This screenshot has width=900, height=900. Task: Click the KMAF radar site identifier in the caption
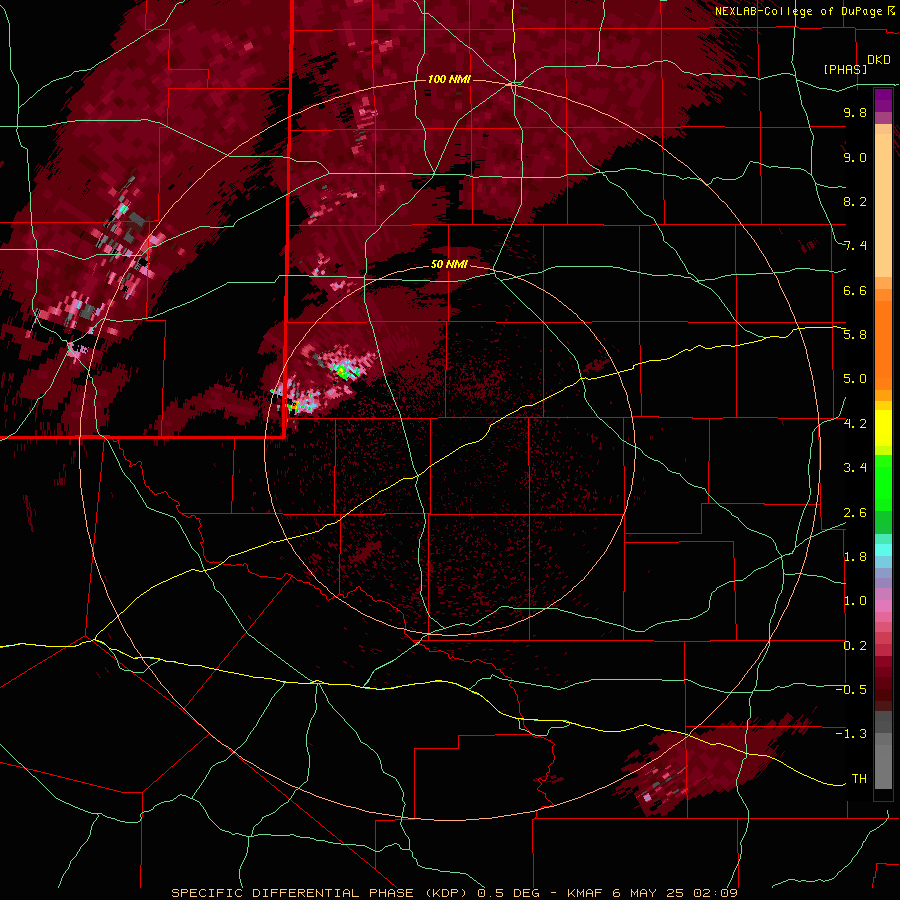point(587,893)
